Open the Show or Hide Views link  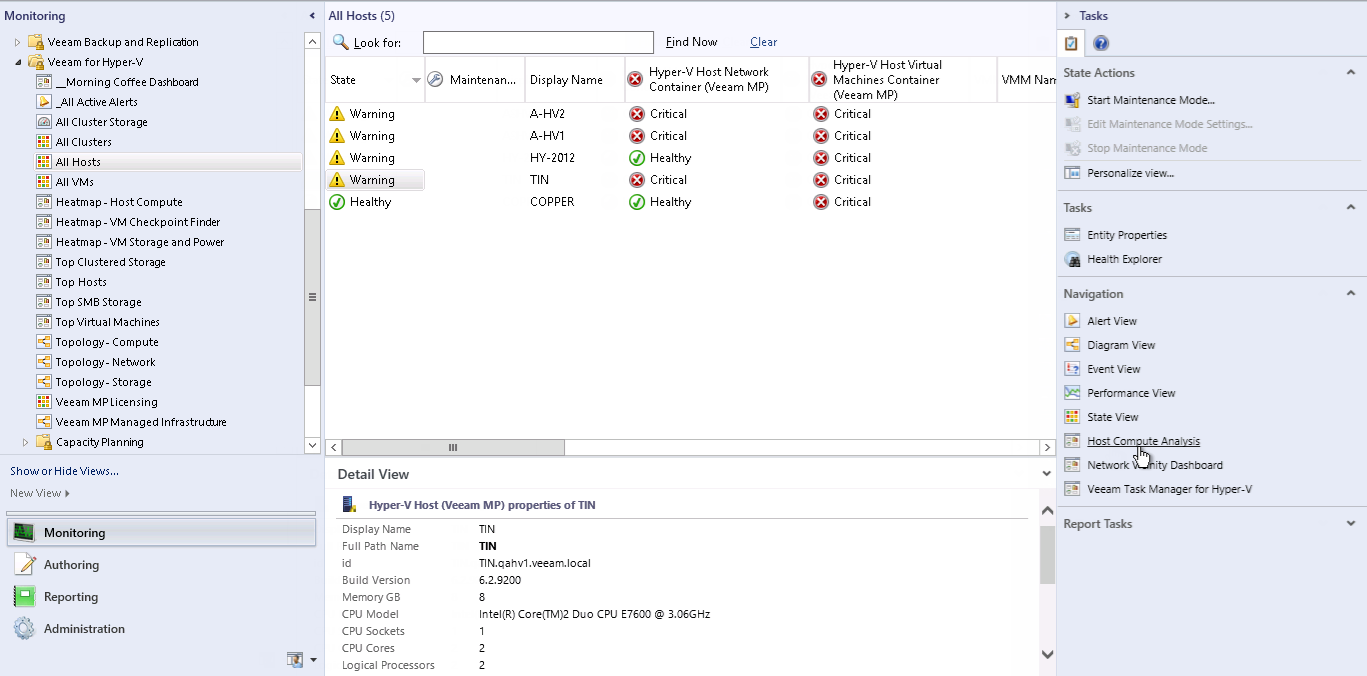[64, 471]
